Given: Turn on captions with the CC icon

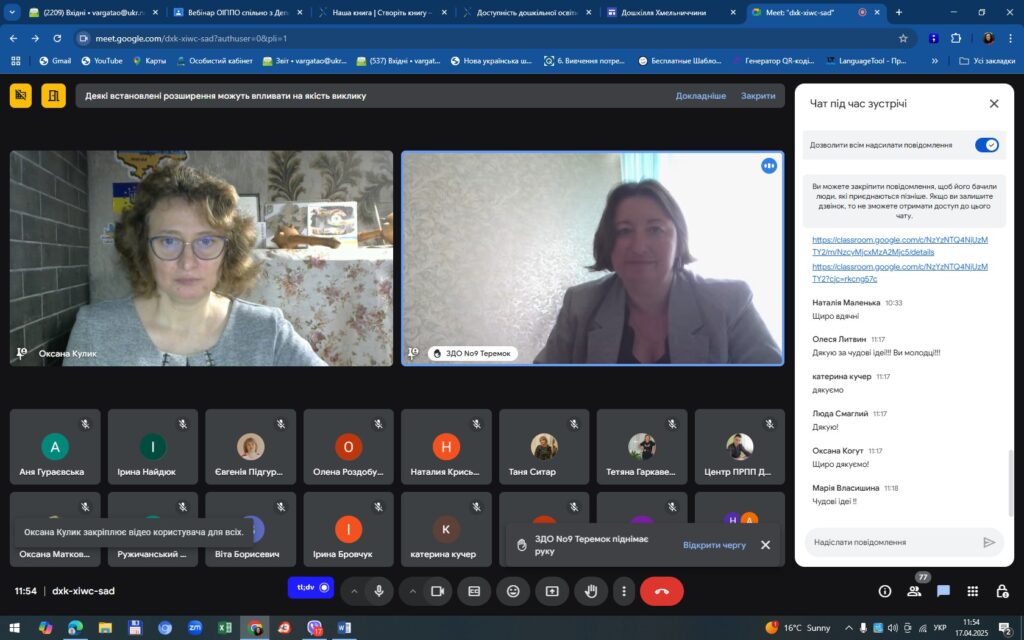Looking at the screenshot, I should click(474, 591).
